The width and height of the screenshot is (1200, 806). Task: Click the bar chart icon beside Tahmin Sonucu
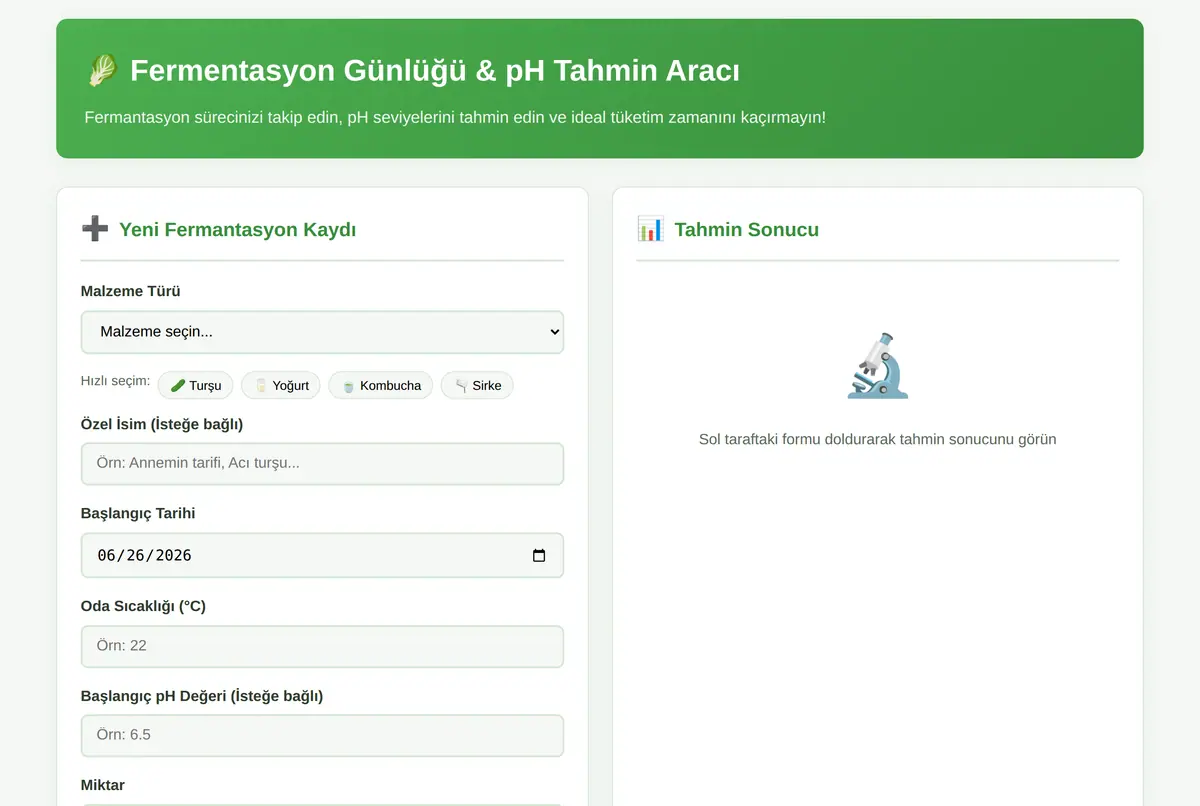[650, 229]
